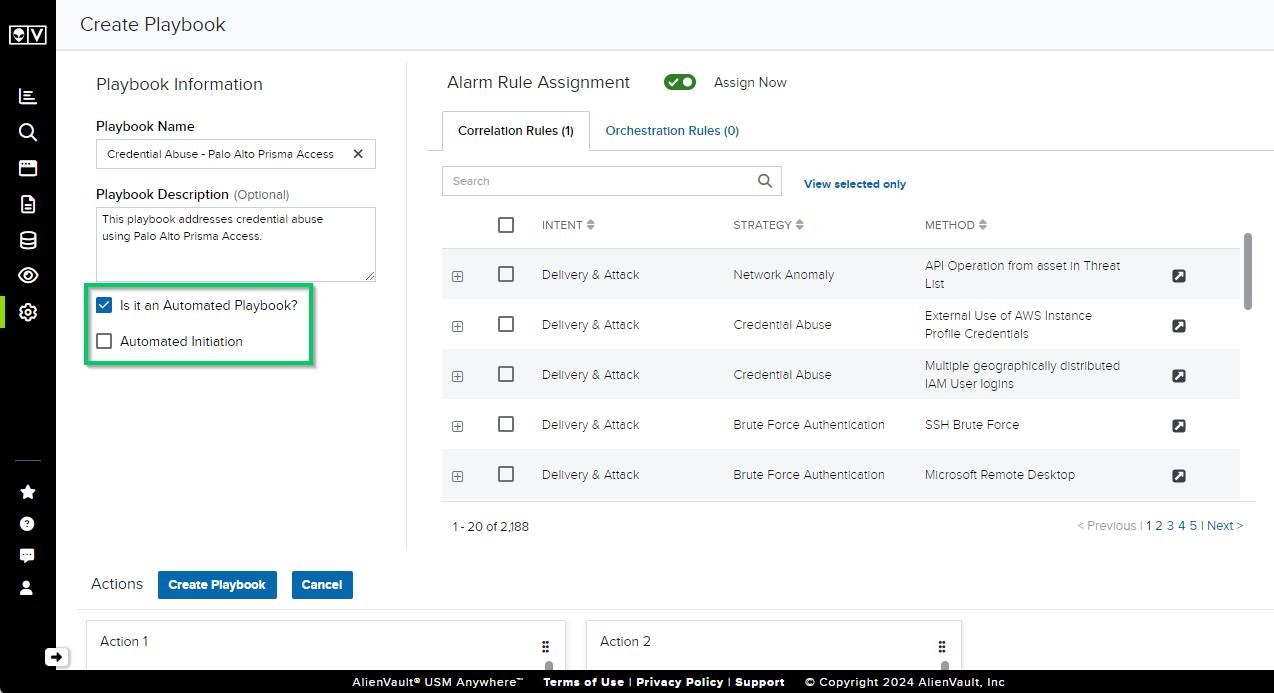1274x693 pixels.
Task: Open the Reports document sidebar icon
Action: tap(28, 204)
